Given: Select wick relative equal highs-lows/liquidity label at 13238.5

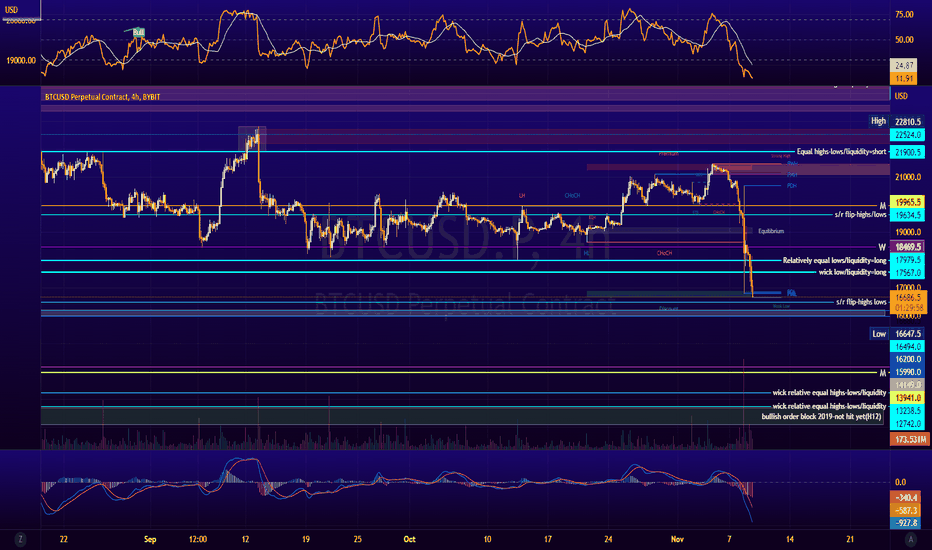Looking at the screenshot, I should point(829,406).
